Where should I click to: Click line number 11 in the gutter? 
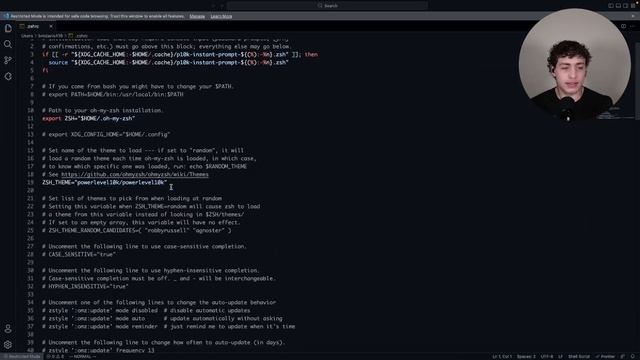[x=31, y=118]
